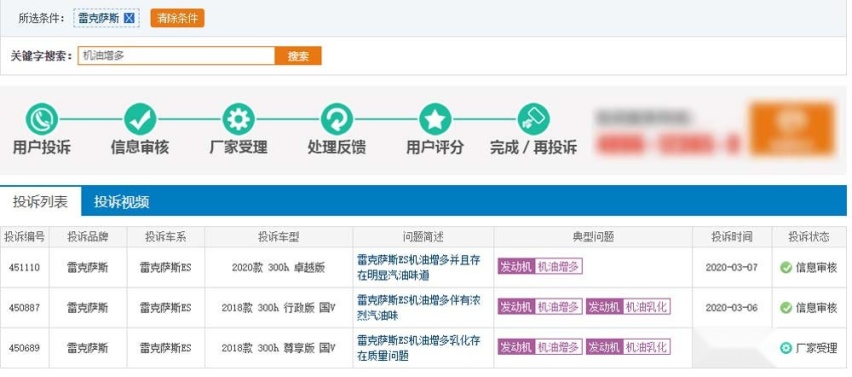This screenshot has width=852, height=377.
Task: Click the 厂家受理 status text in row 450689
Action: tap(816, 348)
